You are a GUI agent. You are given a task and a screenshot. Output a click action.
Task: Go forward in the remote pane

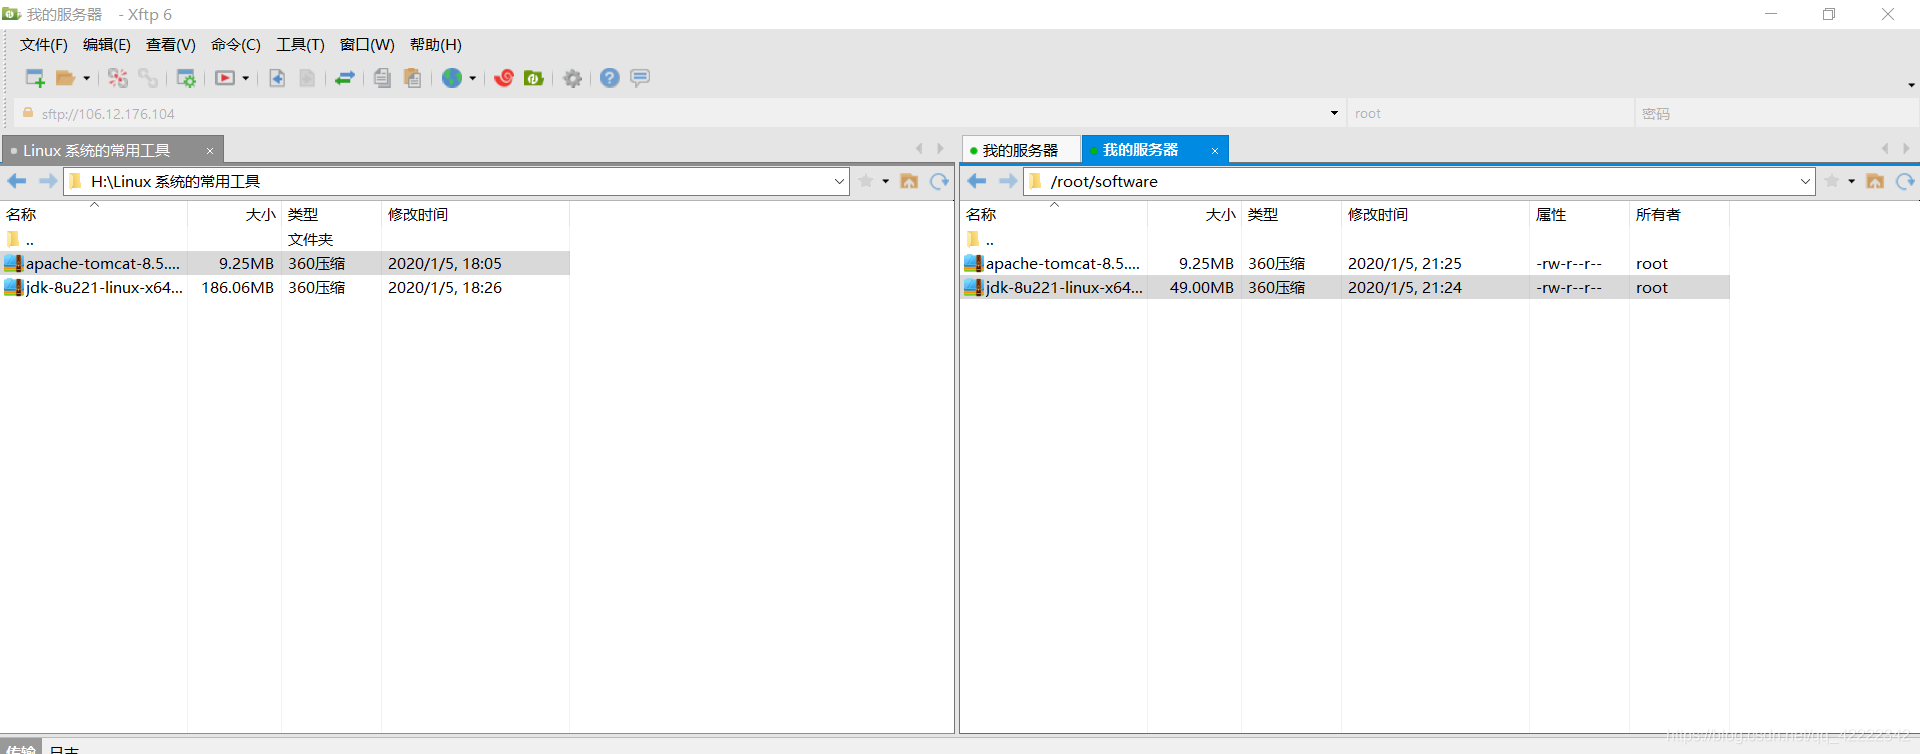click(1008, 181)
